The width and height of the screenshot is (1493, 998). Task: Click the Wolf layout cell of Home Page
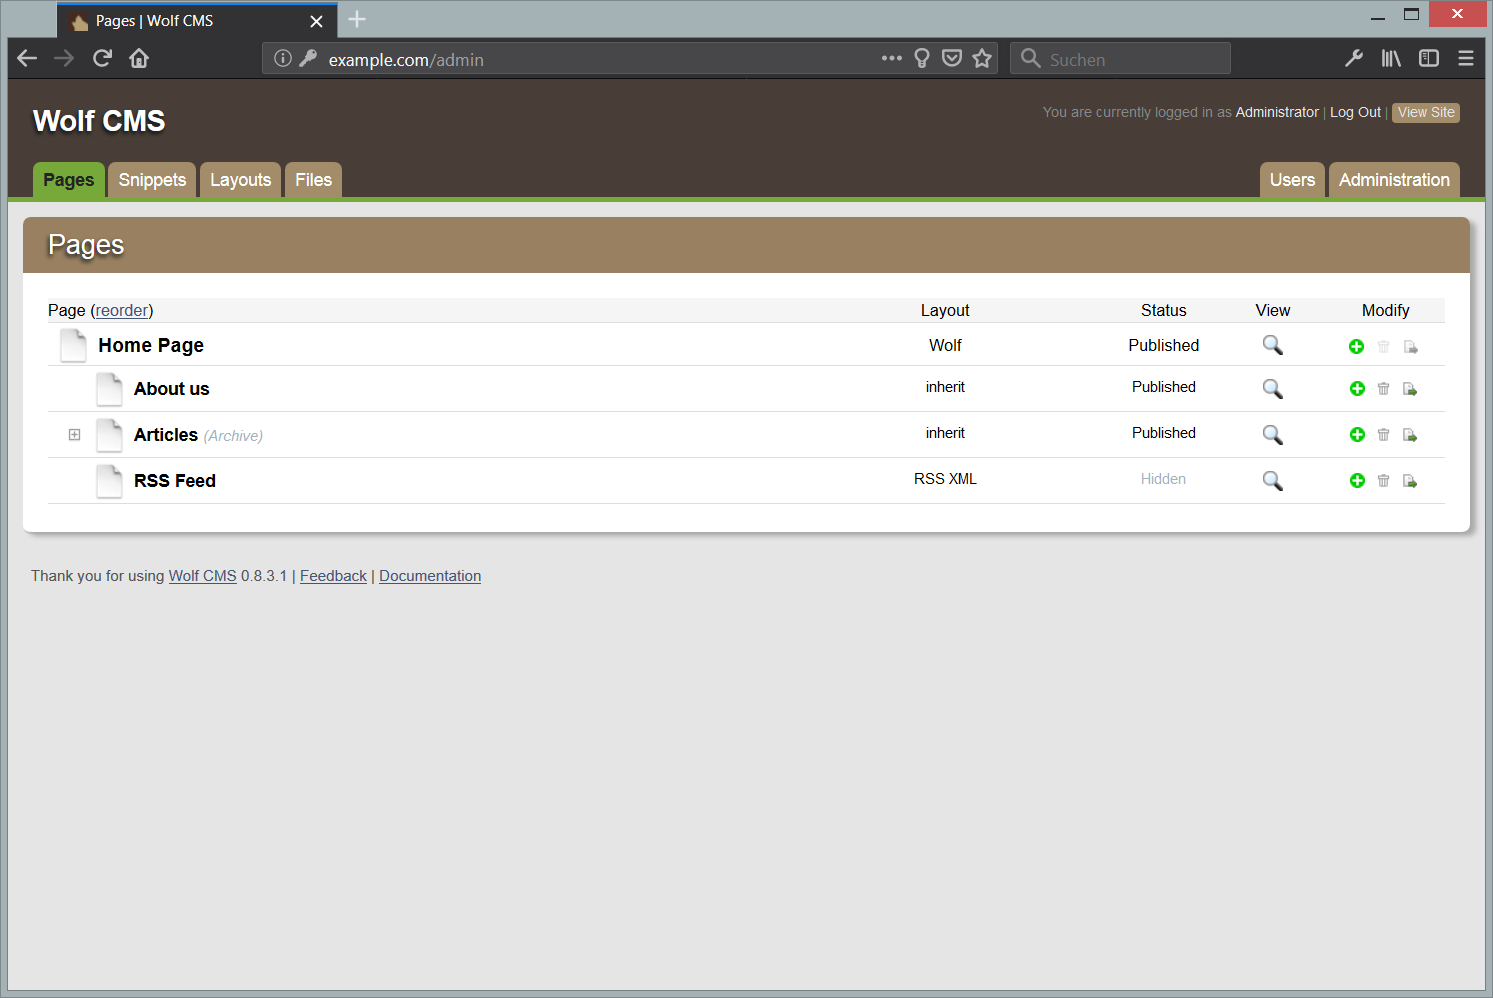945,345
